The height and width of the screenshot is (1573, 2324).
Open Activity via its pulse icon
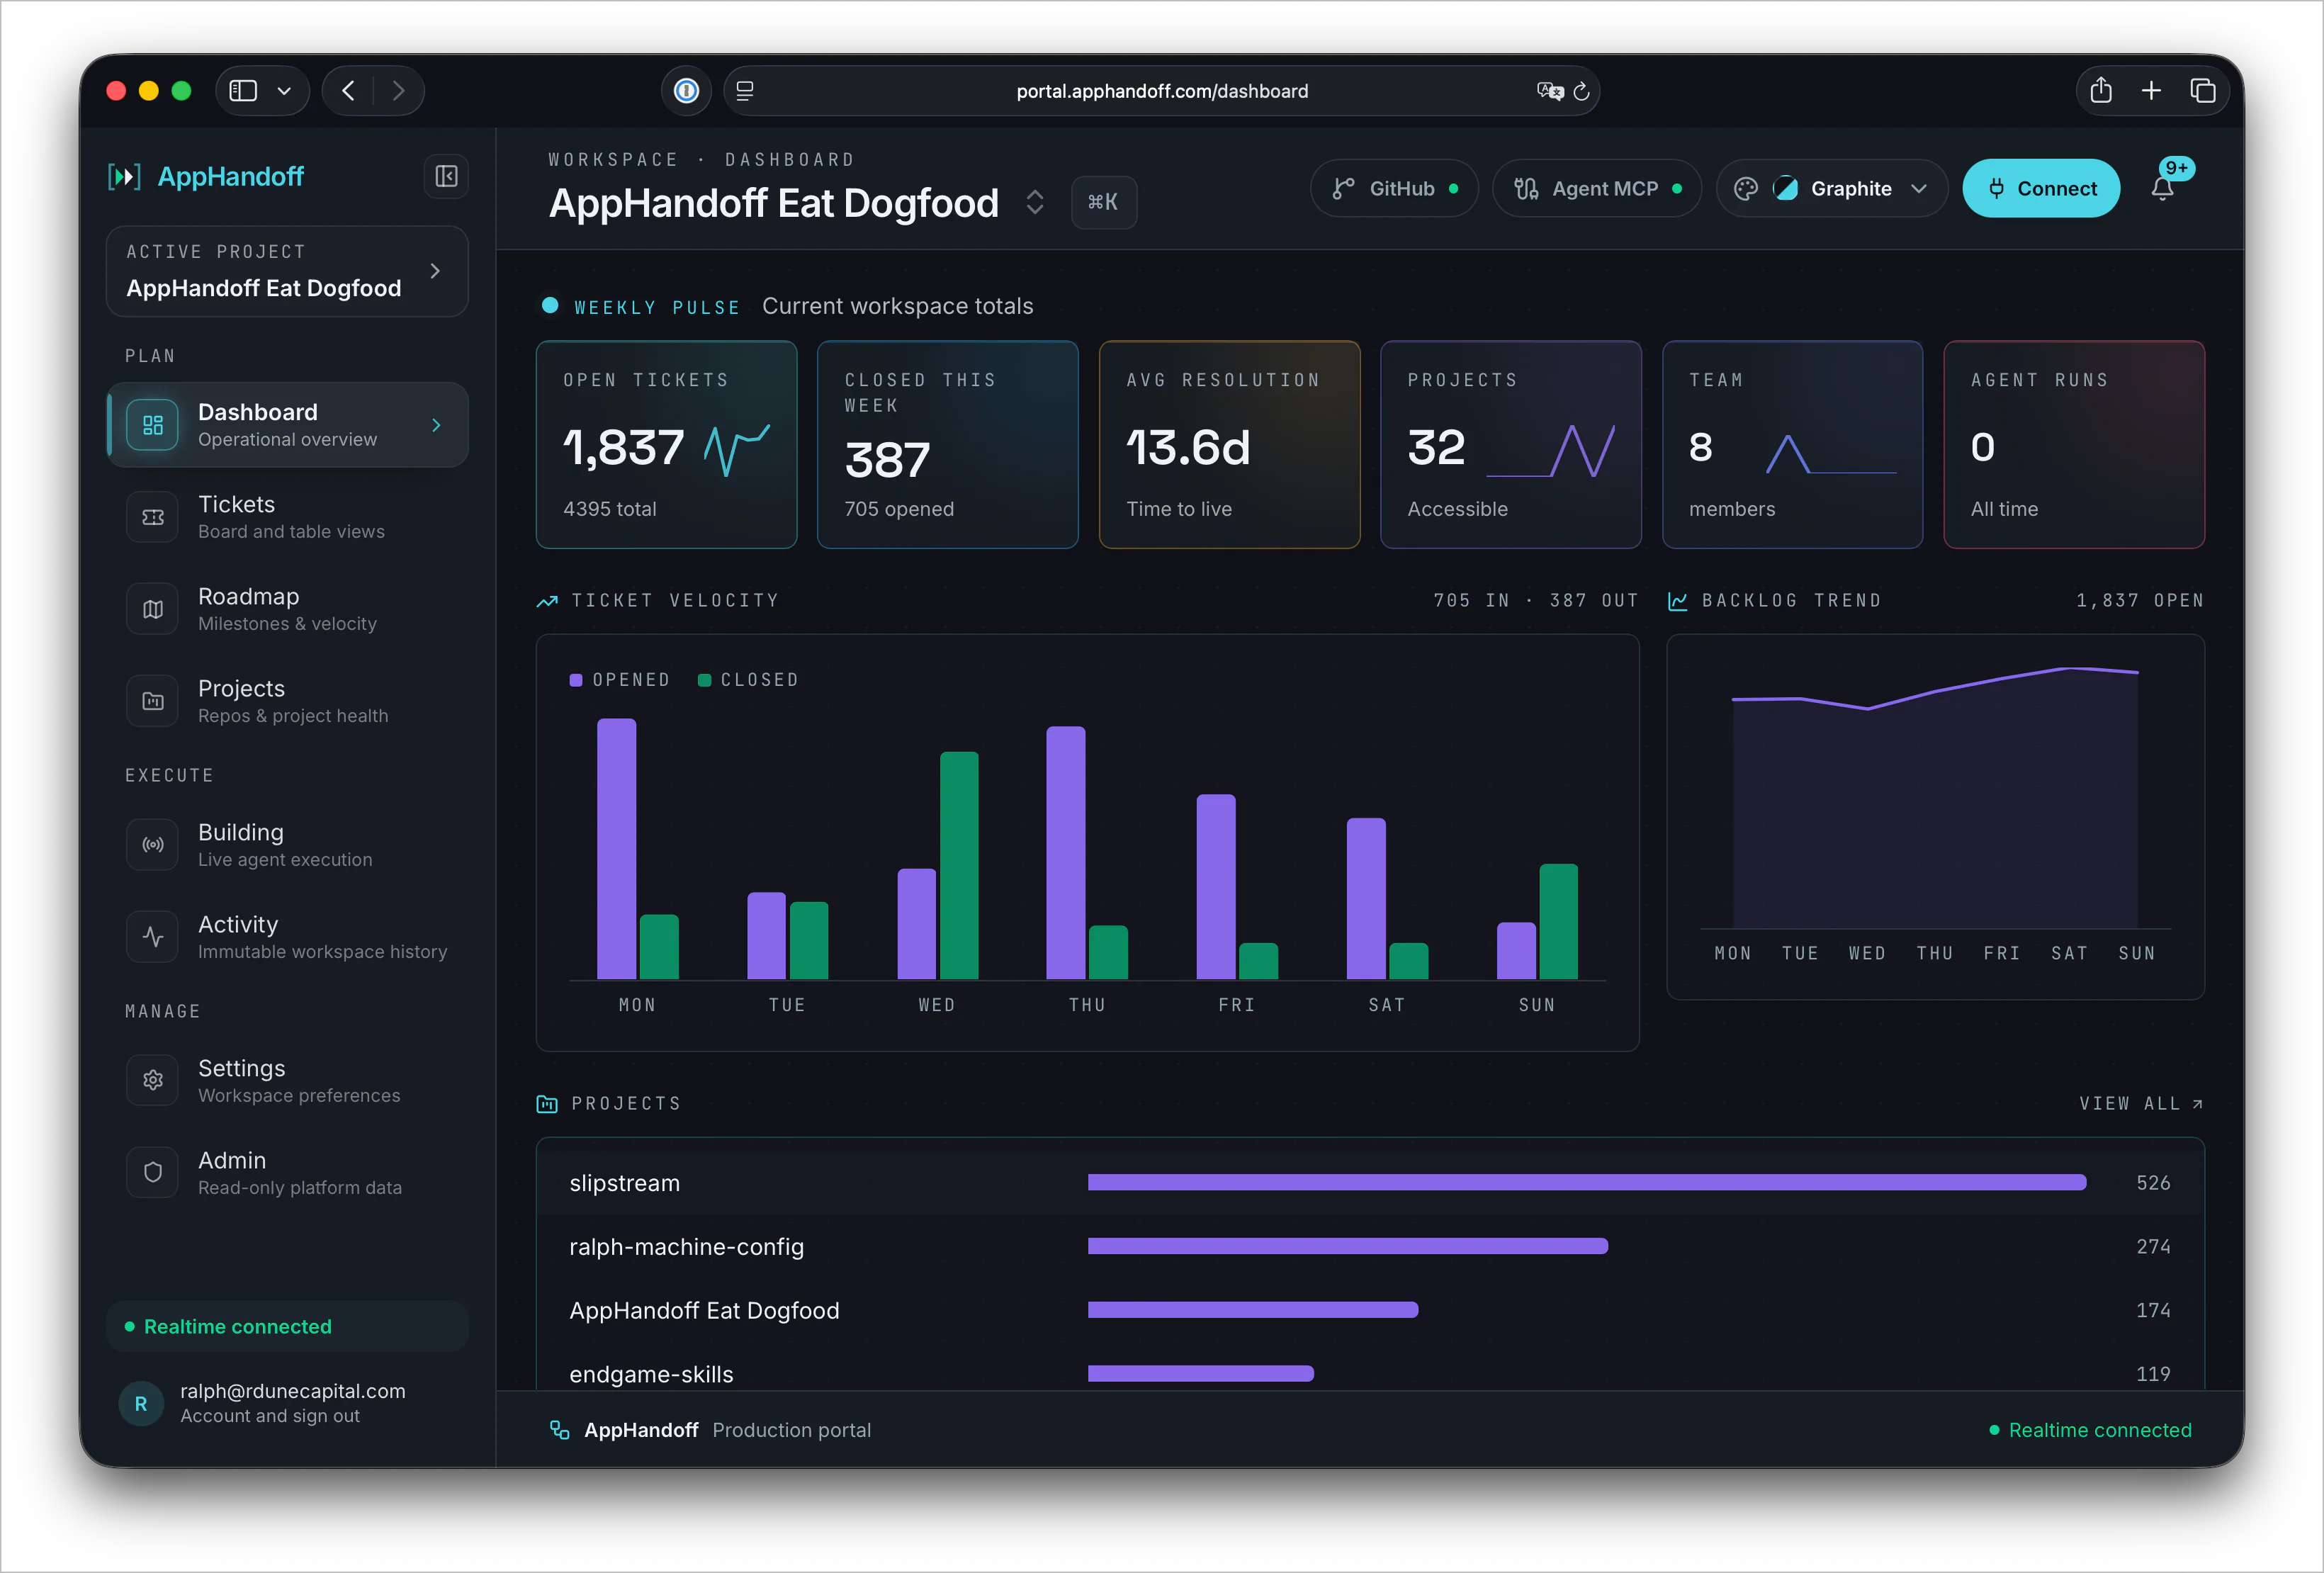point(153,937)
